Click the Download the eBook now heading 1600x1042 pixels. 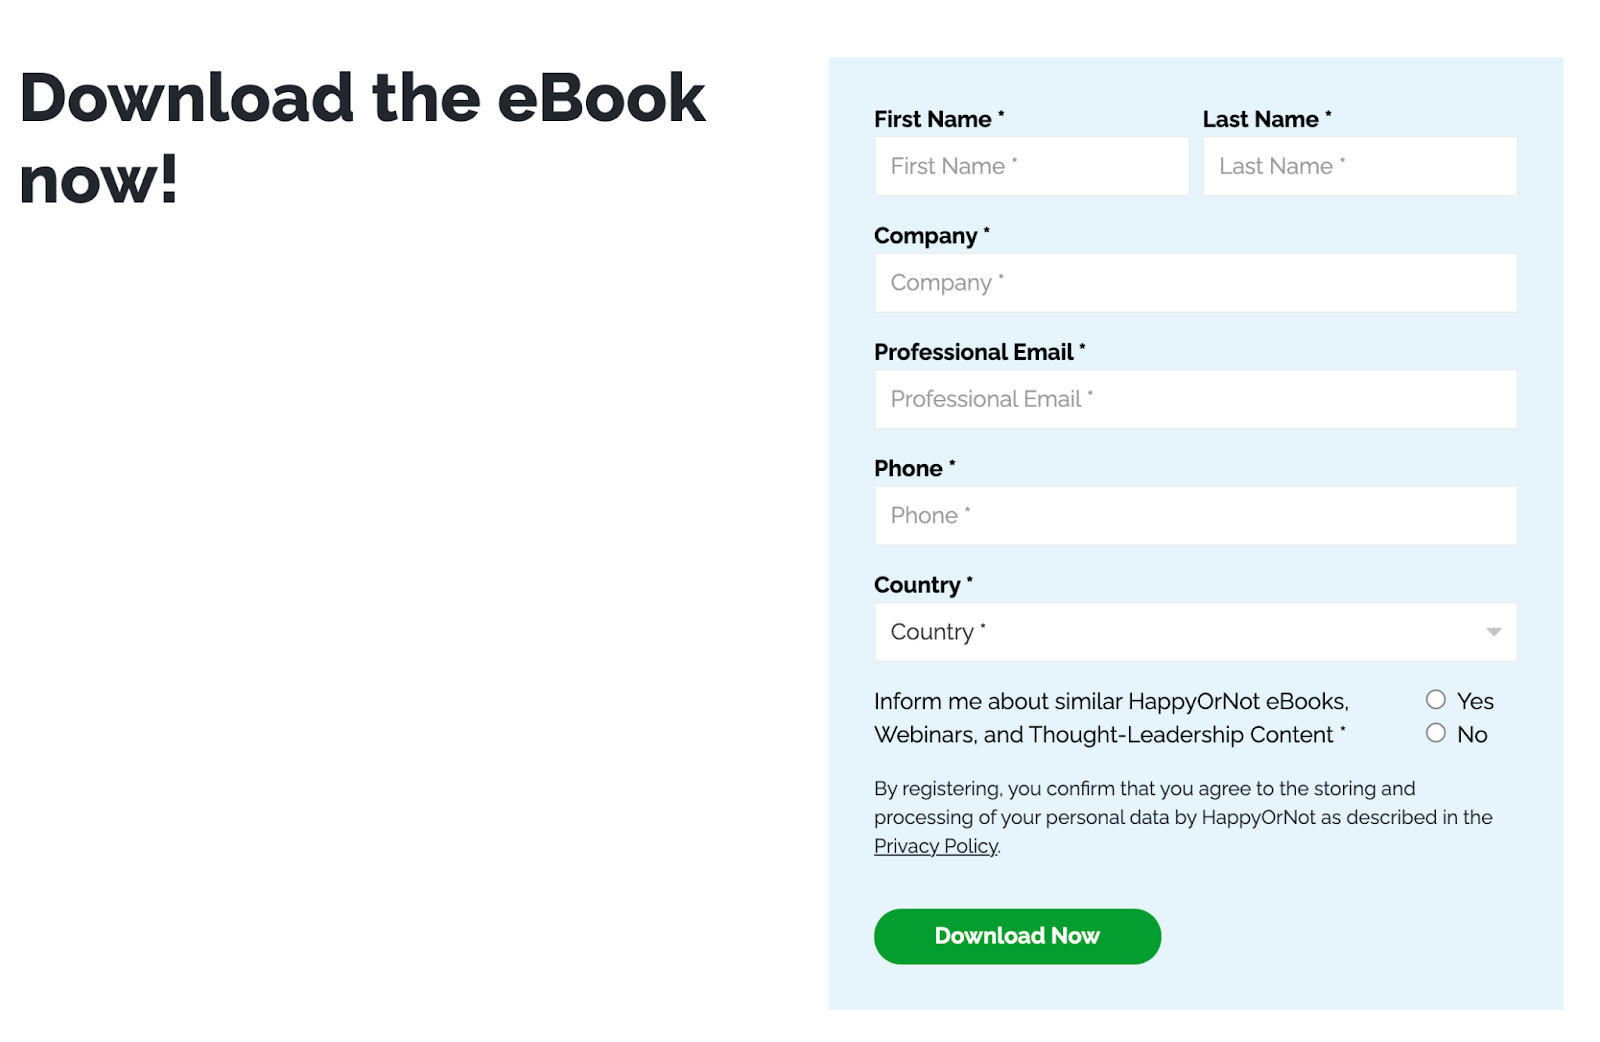tap(362, 138)
